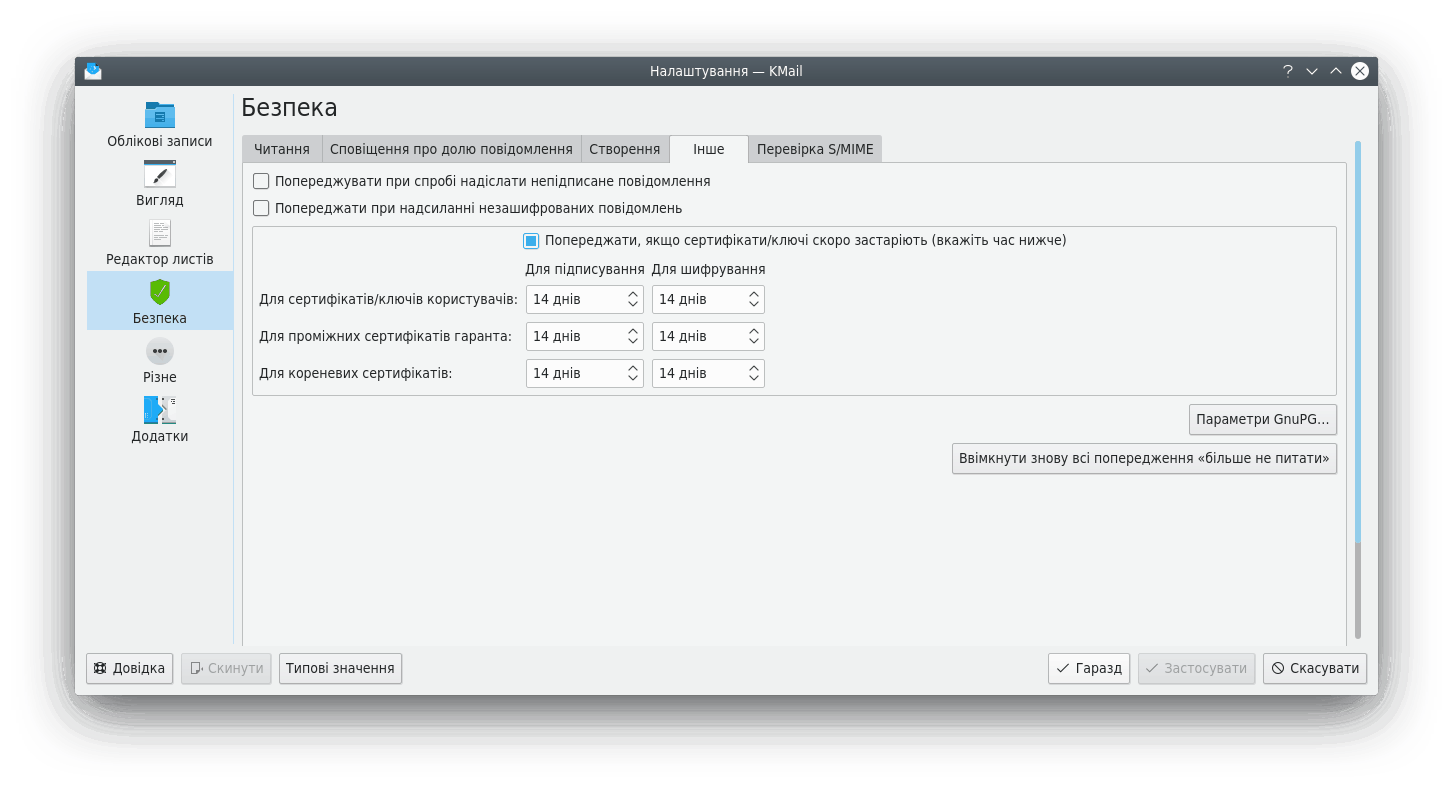Switch to the Читання tab

click(x=281, y=149)
